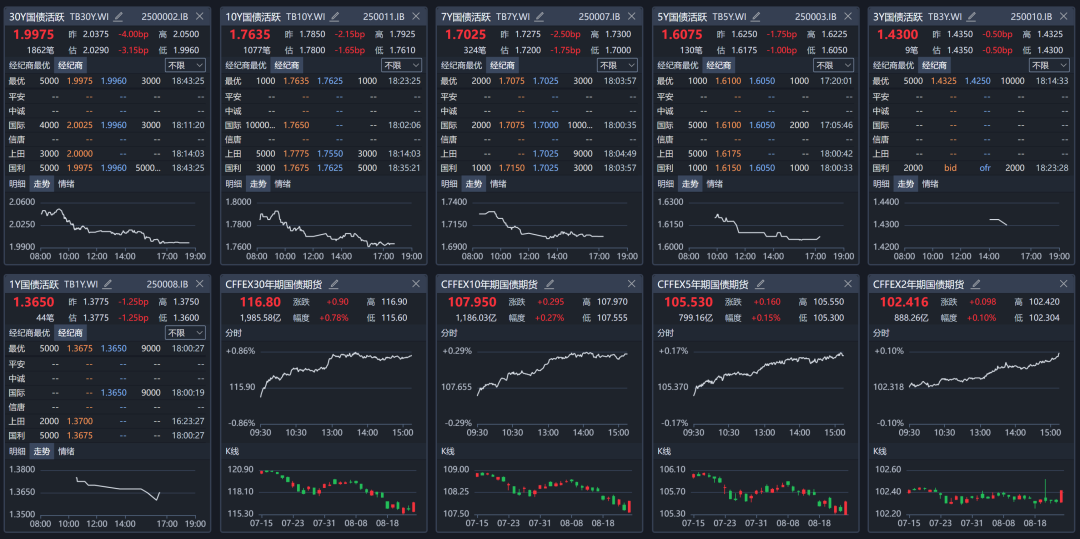Click bid quote in 3Y 国利 row
This screenshot has width=1080, height=539.
(951, 168)
